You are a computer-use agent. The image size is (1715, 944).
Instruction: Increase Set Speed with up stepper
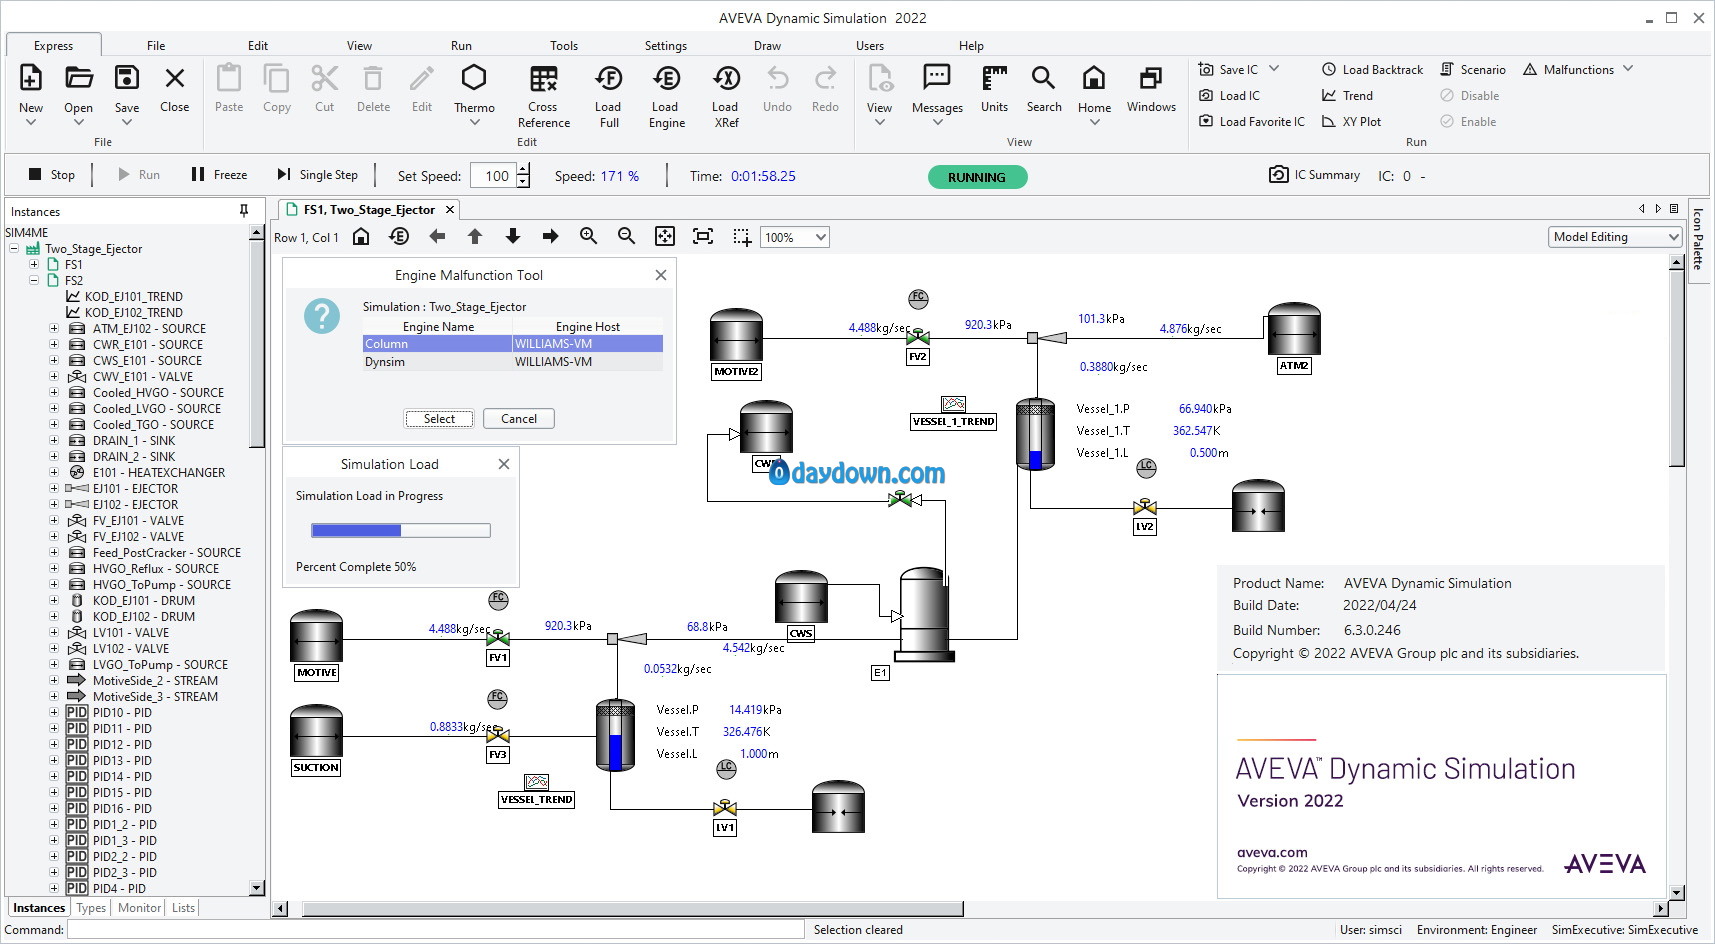[523, 169]
